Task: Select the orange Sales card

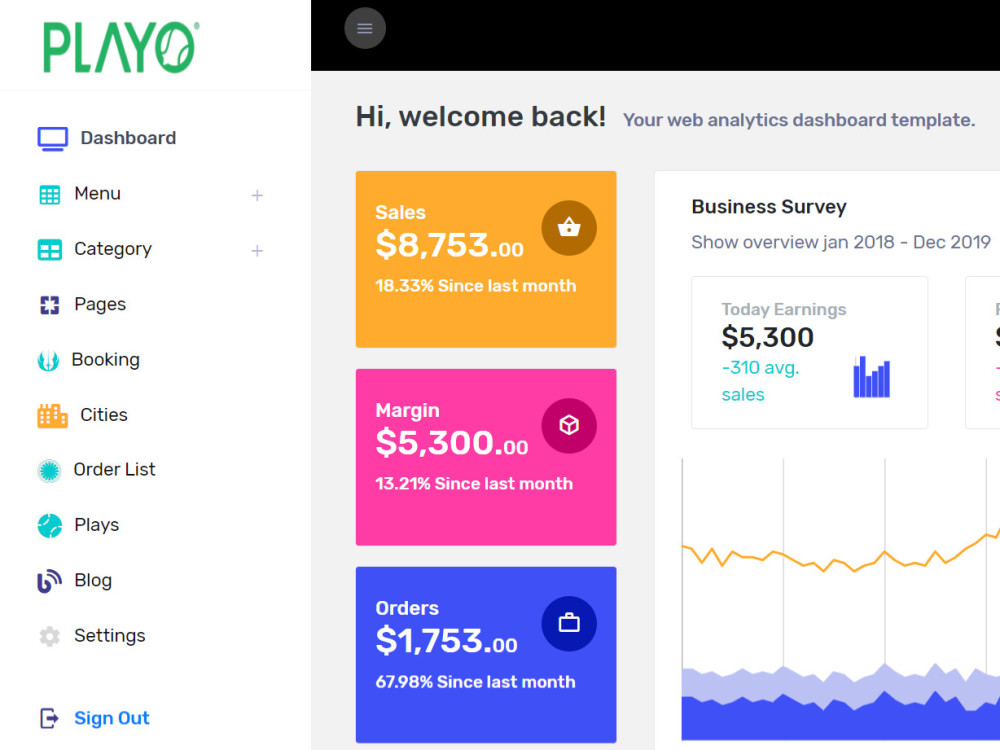Action: (486, 259)
